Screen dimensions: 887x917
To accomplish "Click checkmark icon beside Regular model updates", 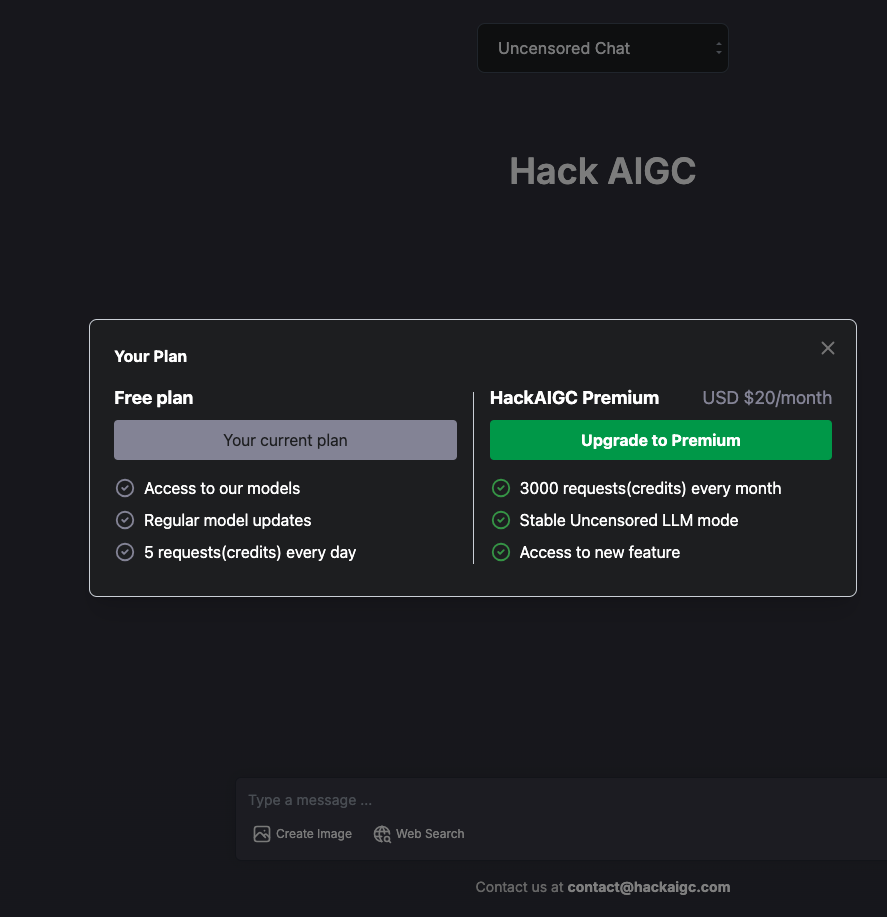I will (x=125, y=520).
